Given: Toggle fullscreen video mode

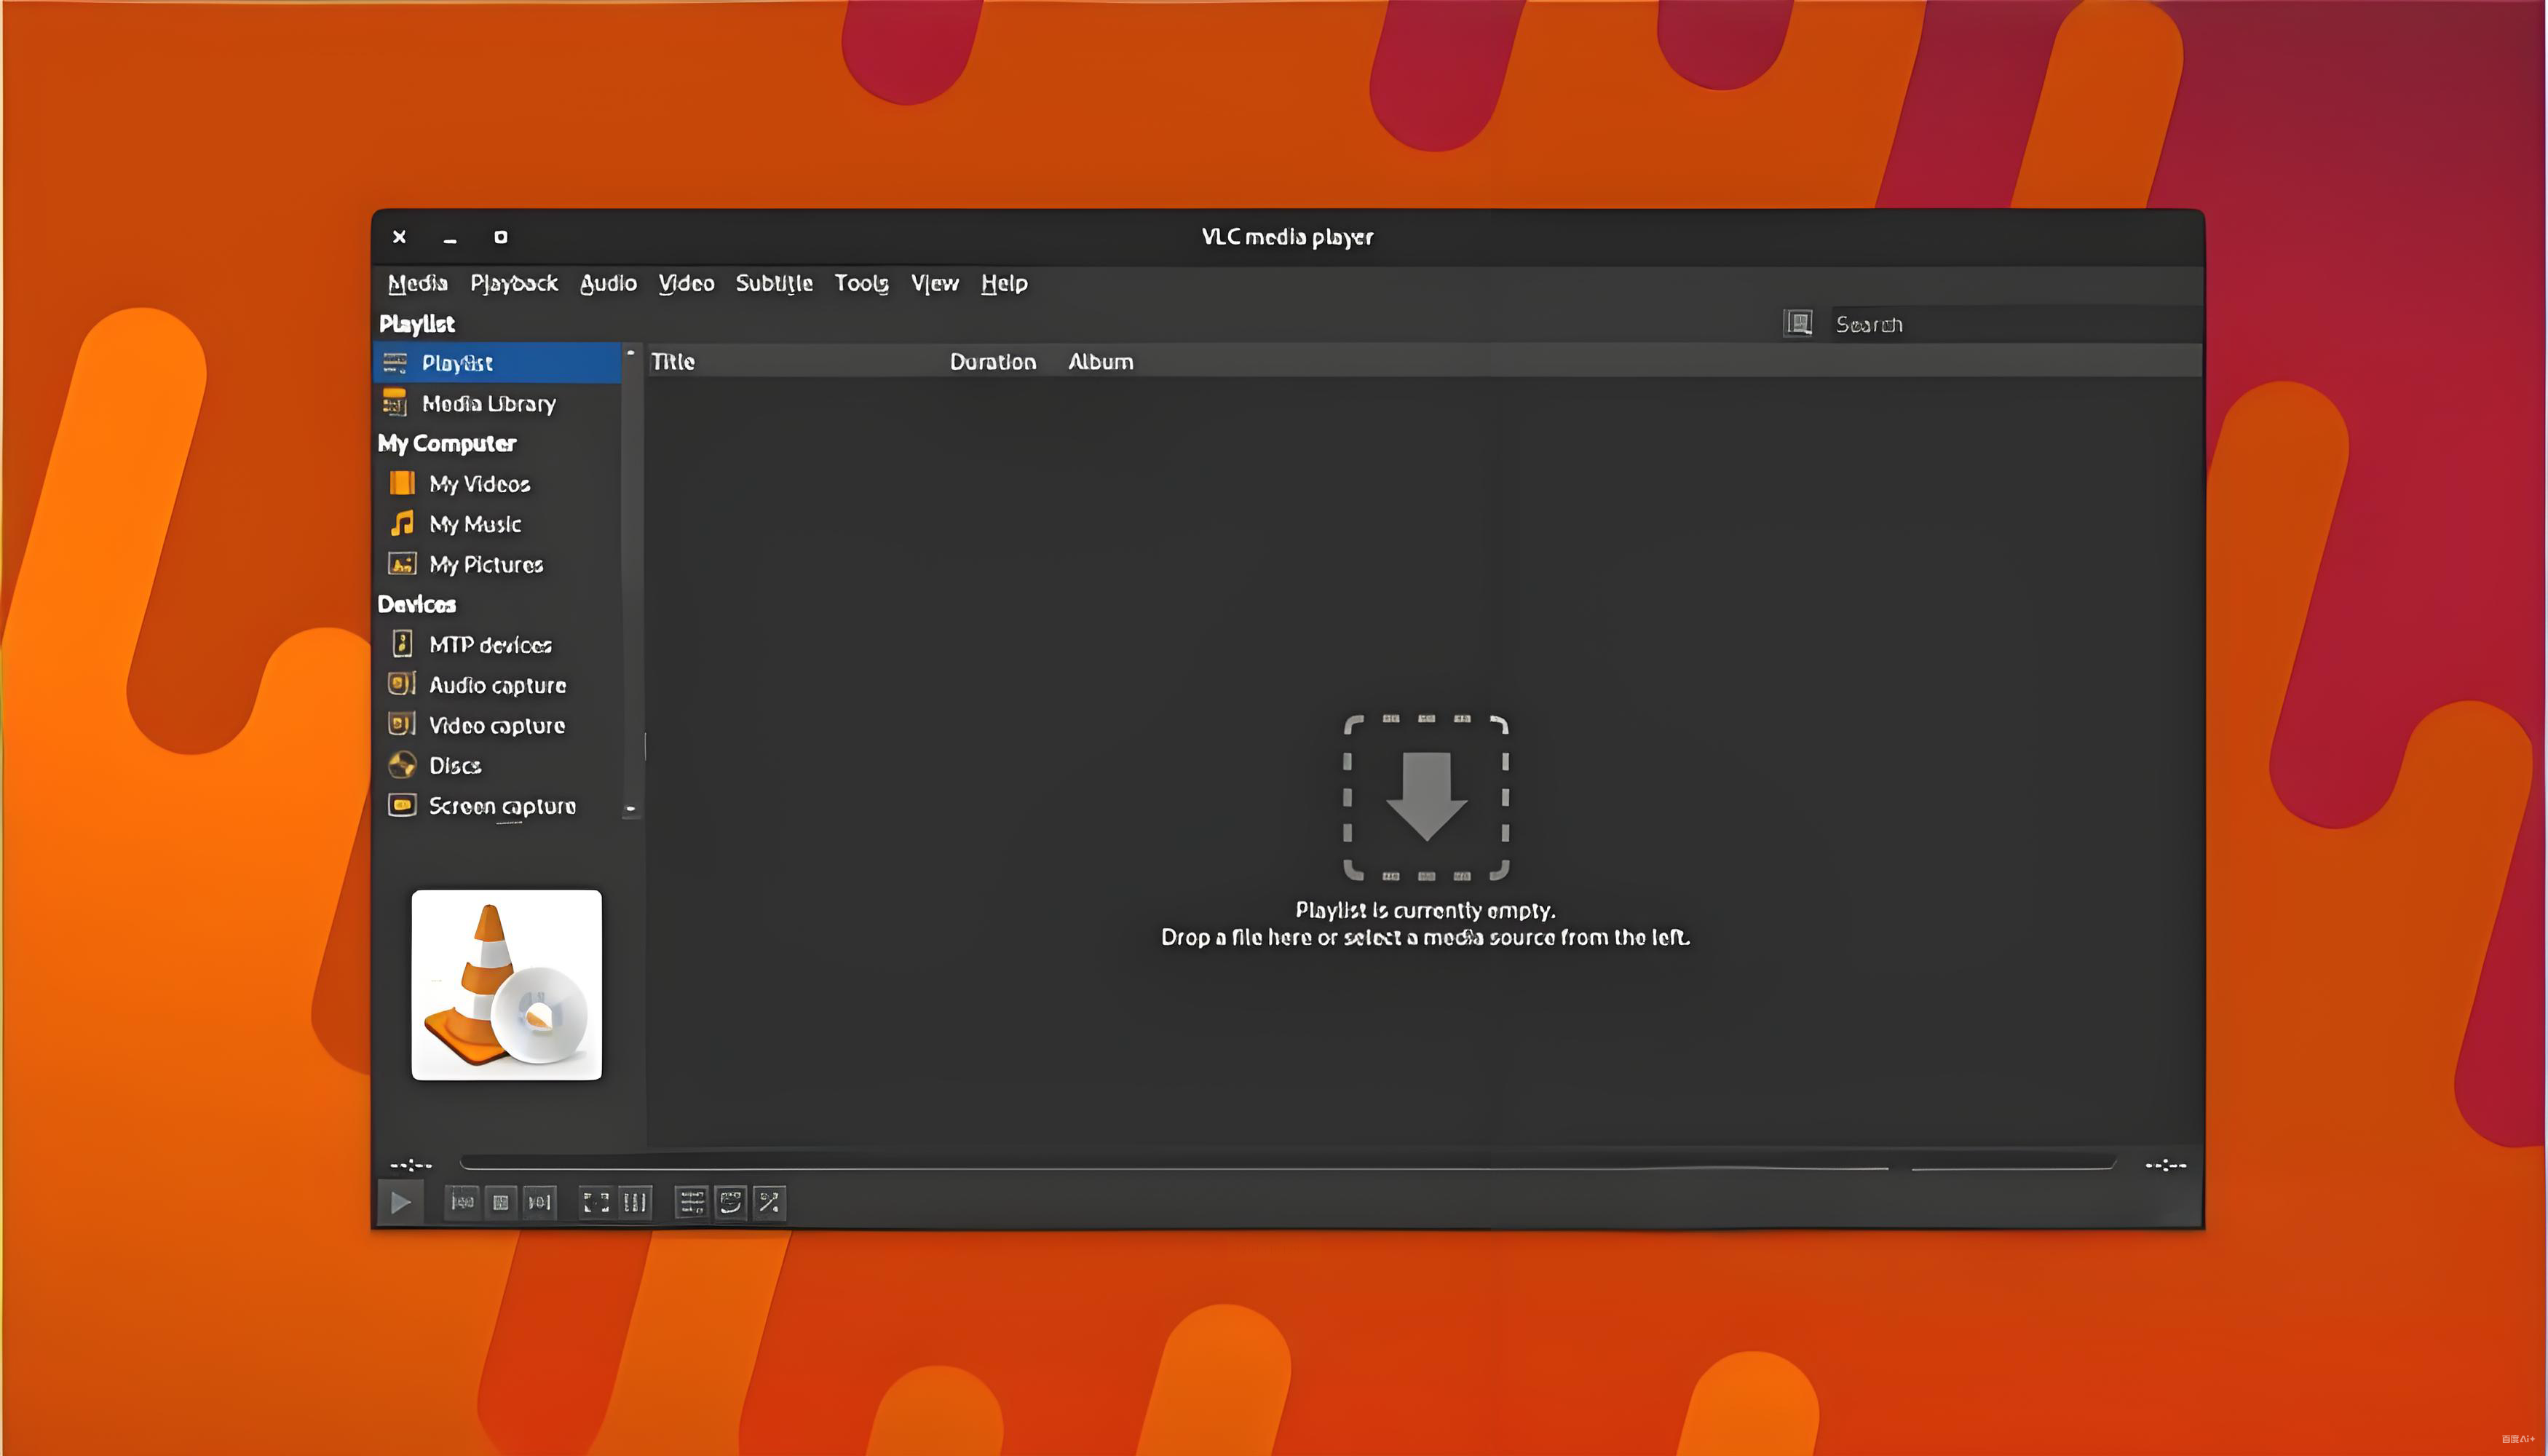Looking at the screenshot, I should (596, 1202).
